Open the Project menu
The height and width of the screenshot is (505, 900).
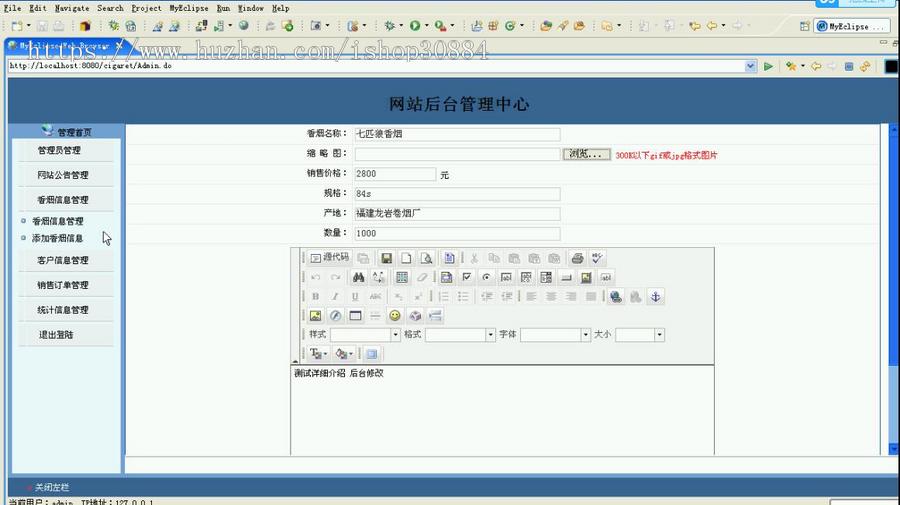point(146,8)
